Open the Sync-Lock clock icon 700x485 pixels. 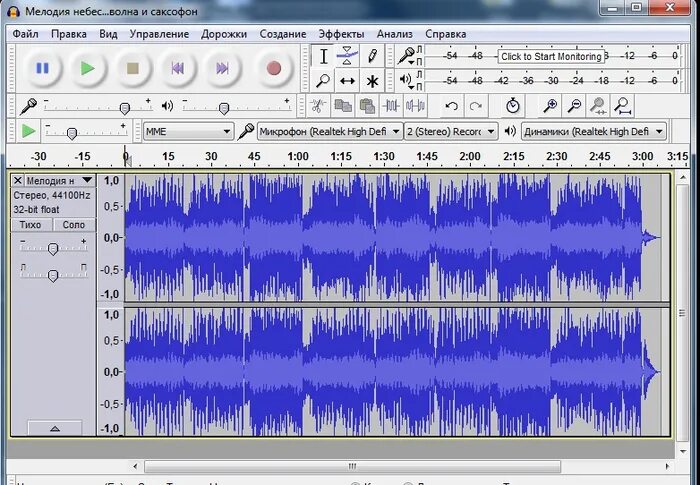pos(513,106)
